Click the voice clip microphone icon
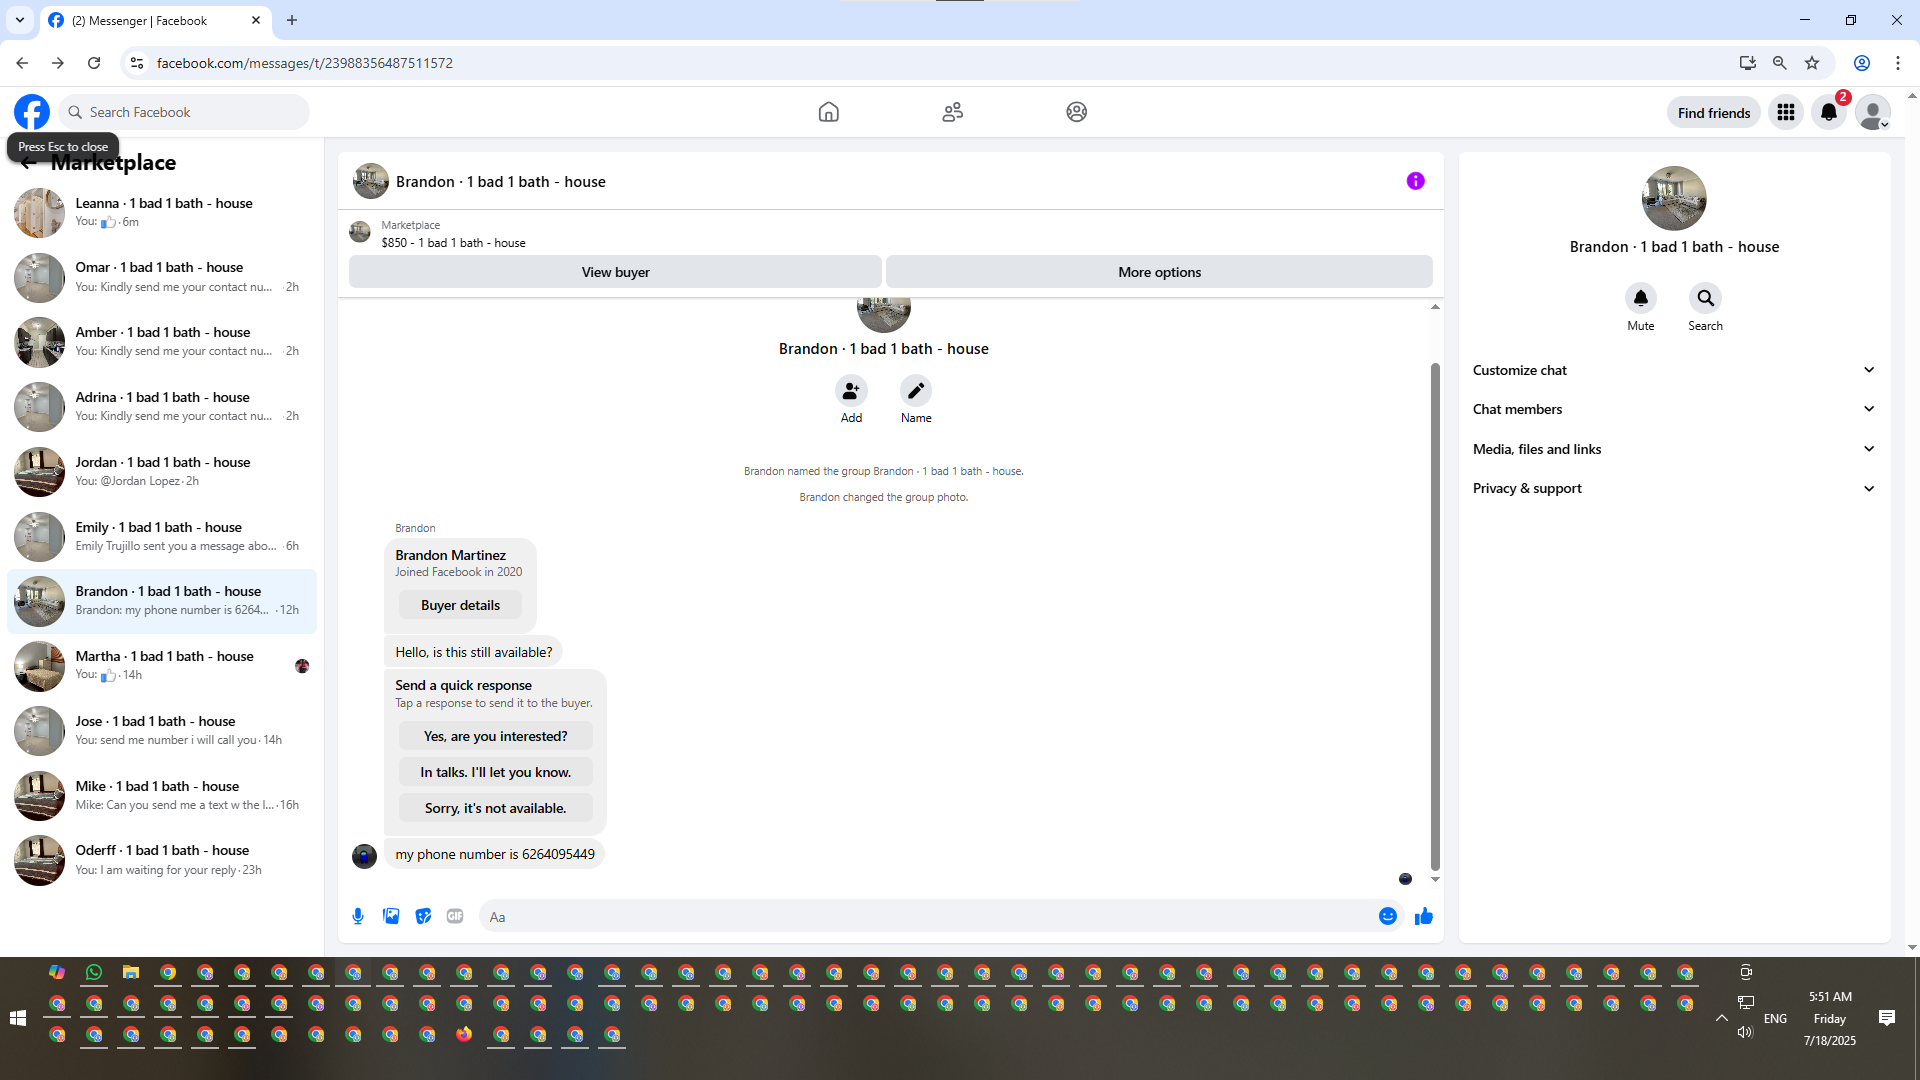This screenshot has height=1080, width=1920. coord(358,916)
